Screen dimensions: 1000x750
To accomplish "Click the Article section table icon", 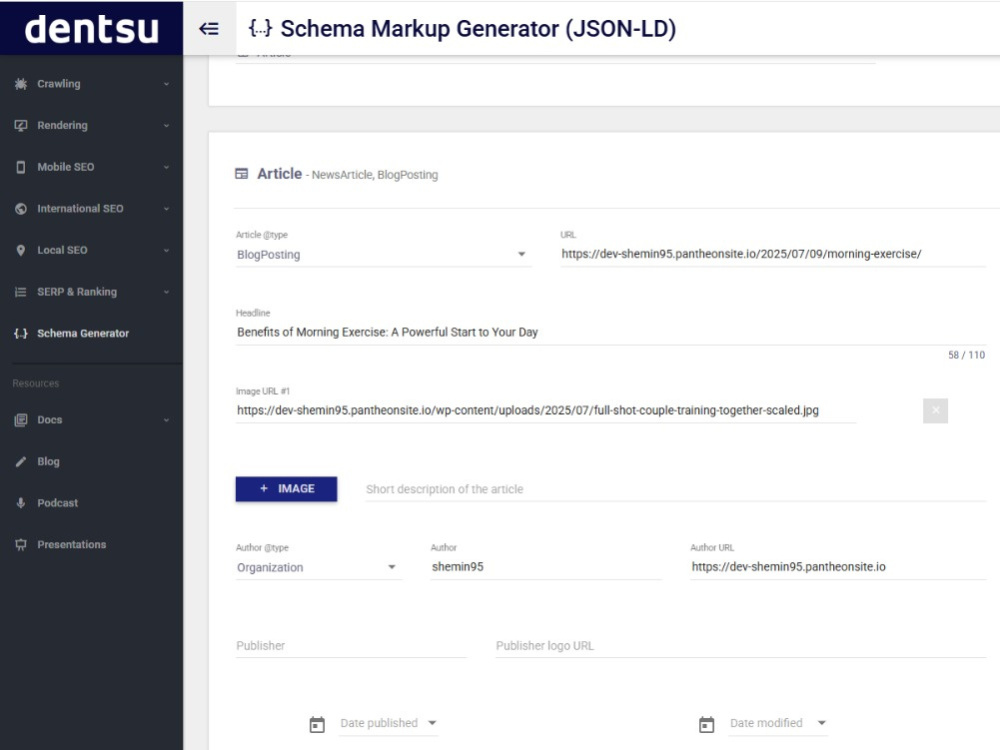I will coord(242,173).
